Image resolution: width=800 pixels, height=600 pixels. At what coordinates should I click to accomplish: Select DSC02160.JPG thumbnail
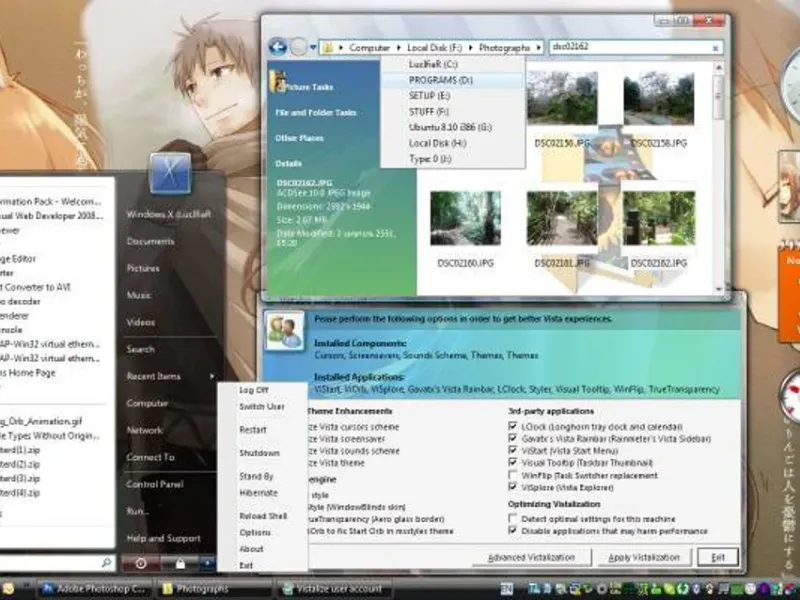(x=465, y=218)
